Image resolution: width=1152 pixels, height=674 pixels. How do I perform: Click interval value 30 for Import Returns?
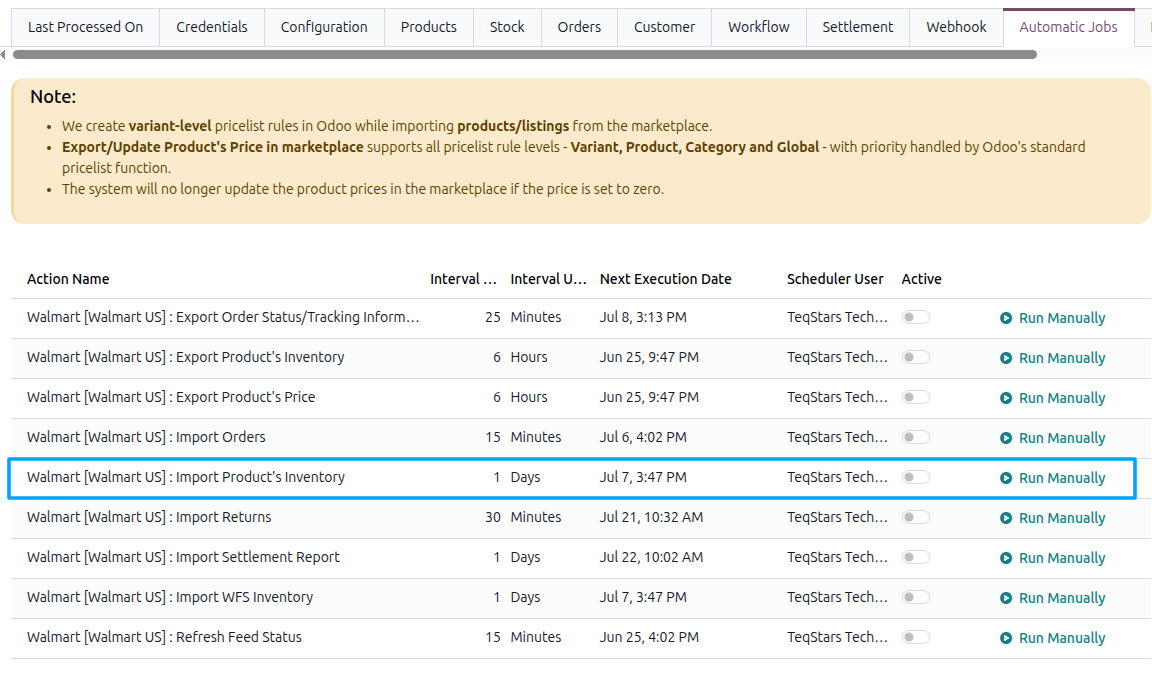pos(492,517)
